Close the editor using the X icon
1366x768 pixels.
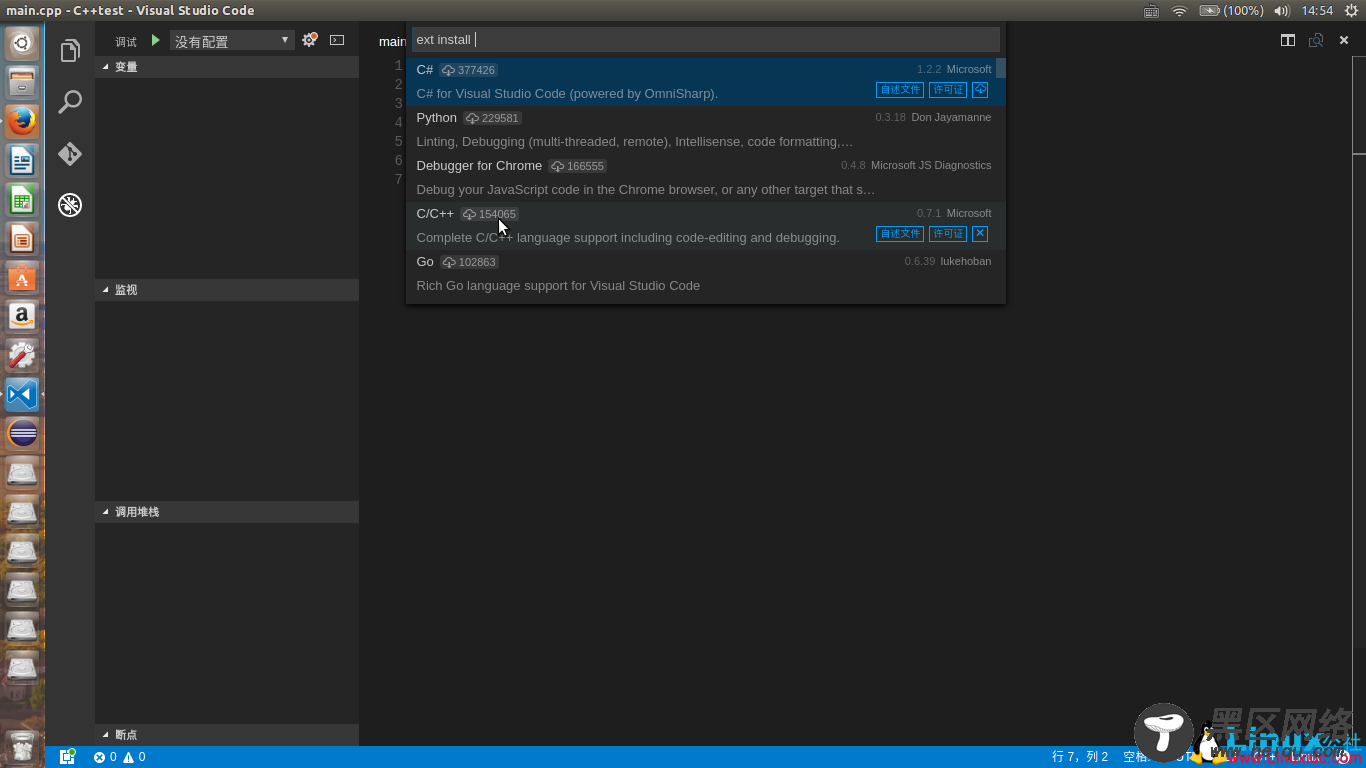point(1344,40)
